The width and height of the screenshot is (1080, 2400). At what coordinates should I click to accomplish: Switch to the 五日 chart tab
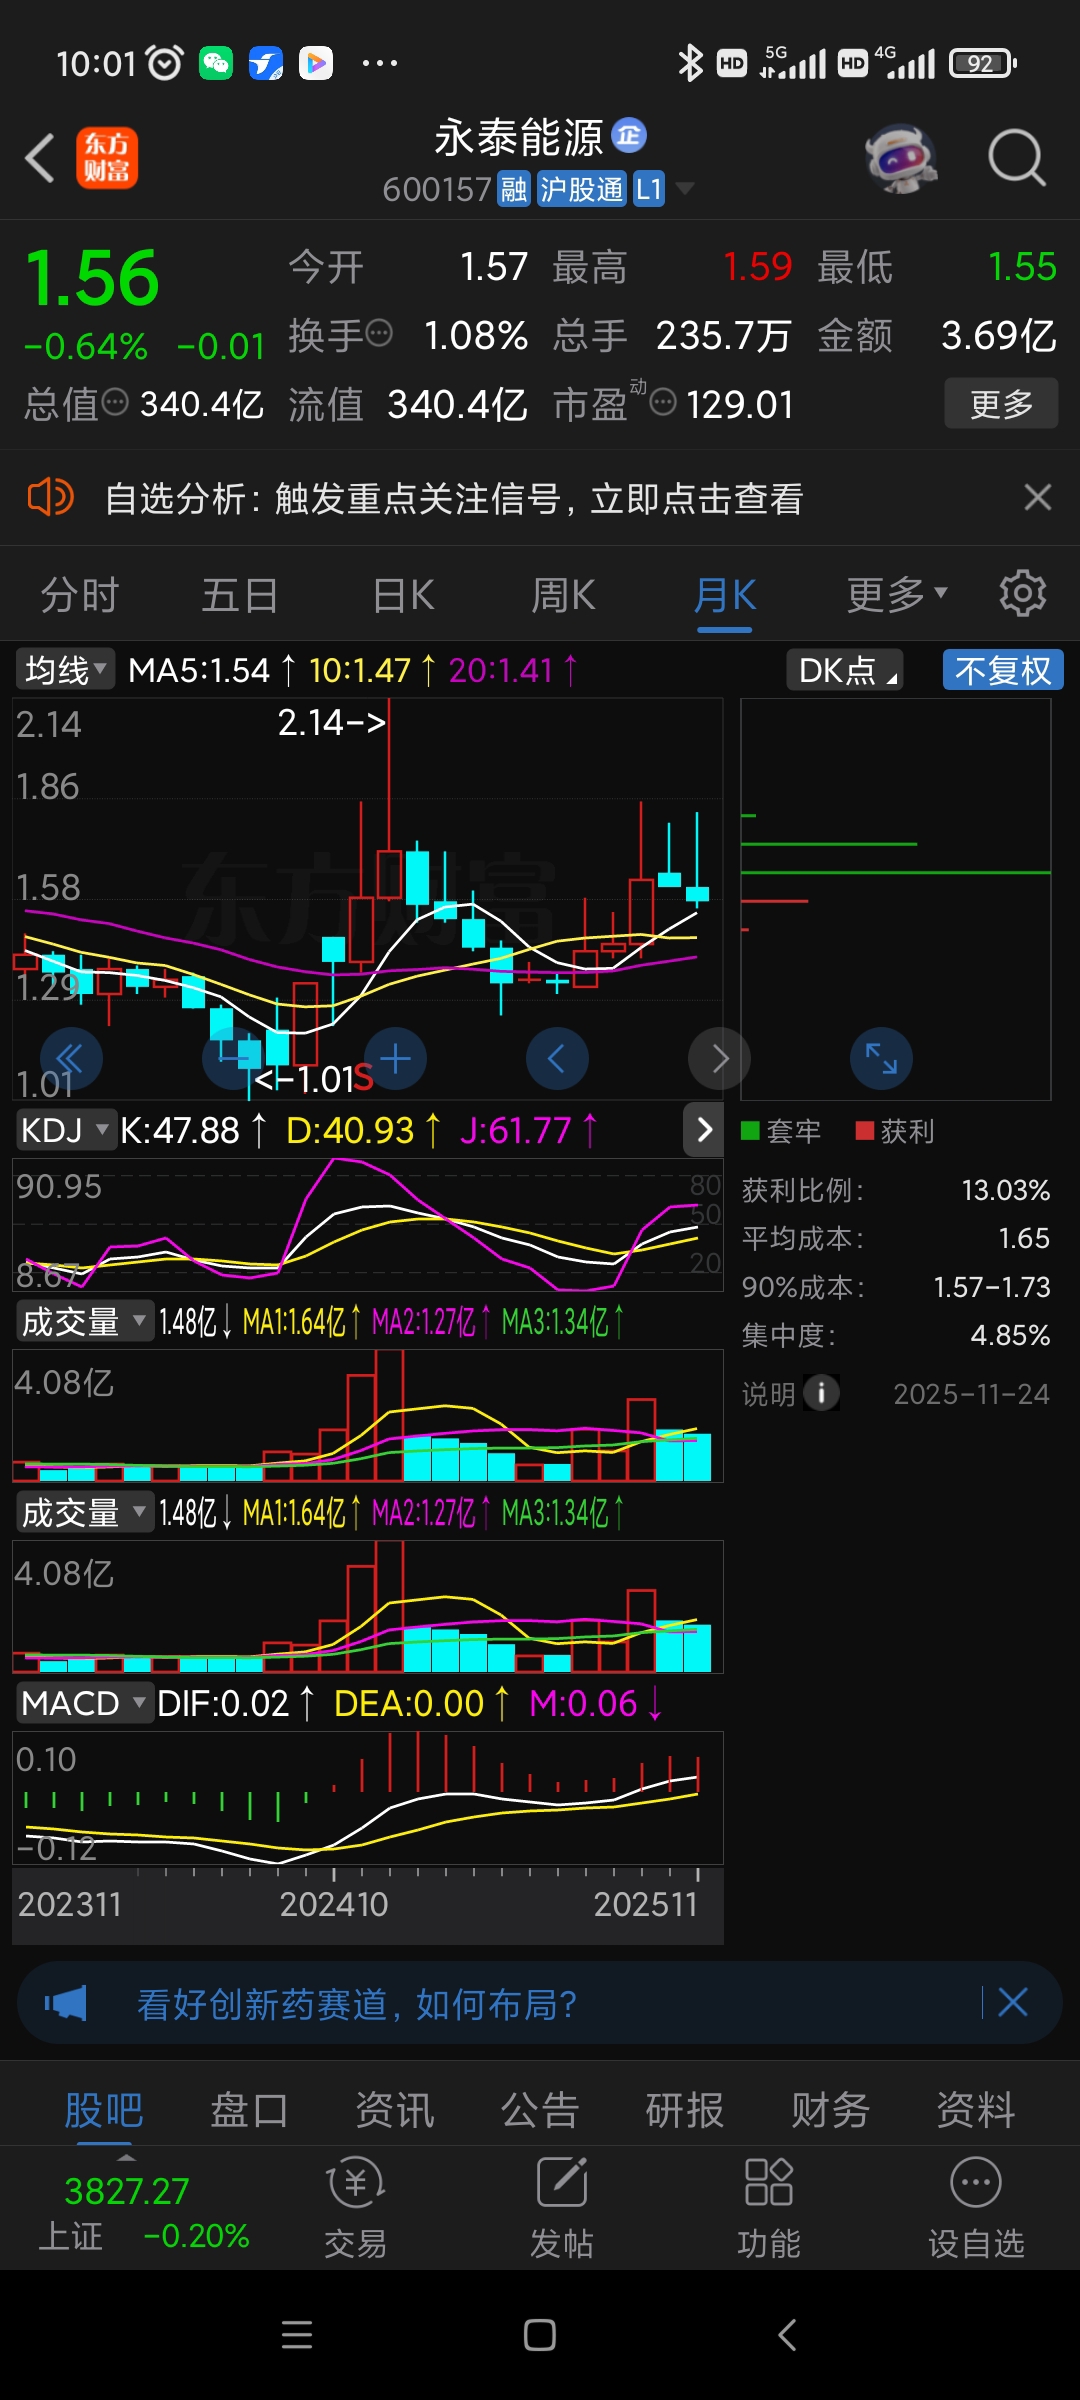click(240, 596)
